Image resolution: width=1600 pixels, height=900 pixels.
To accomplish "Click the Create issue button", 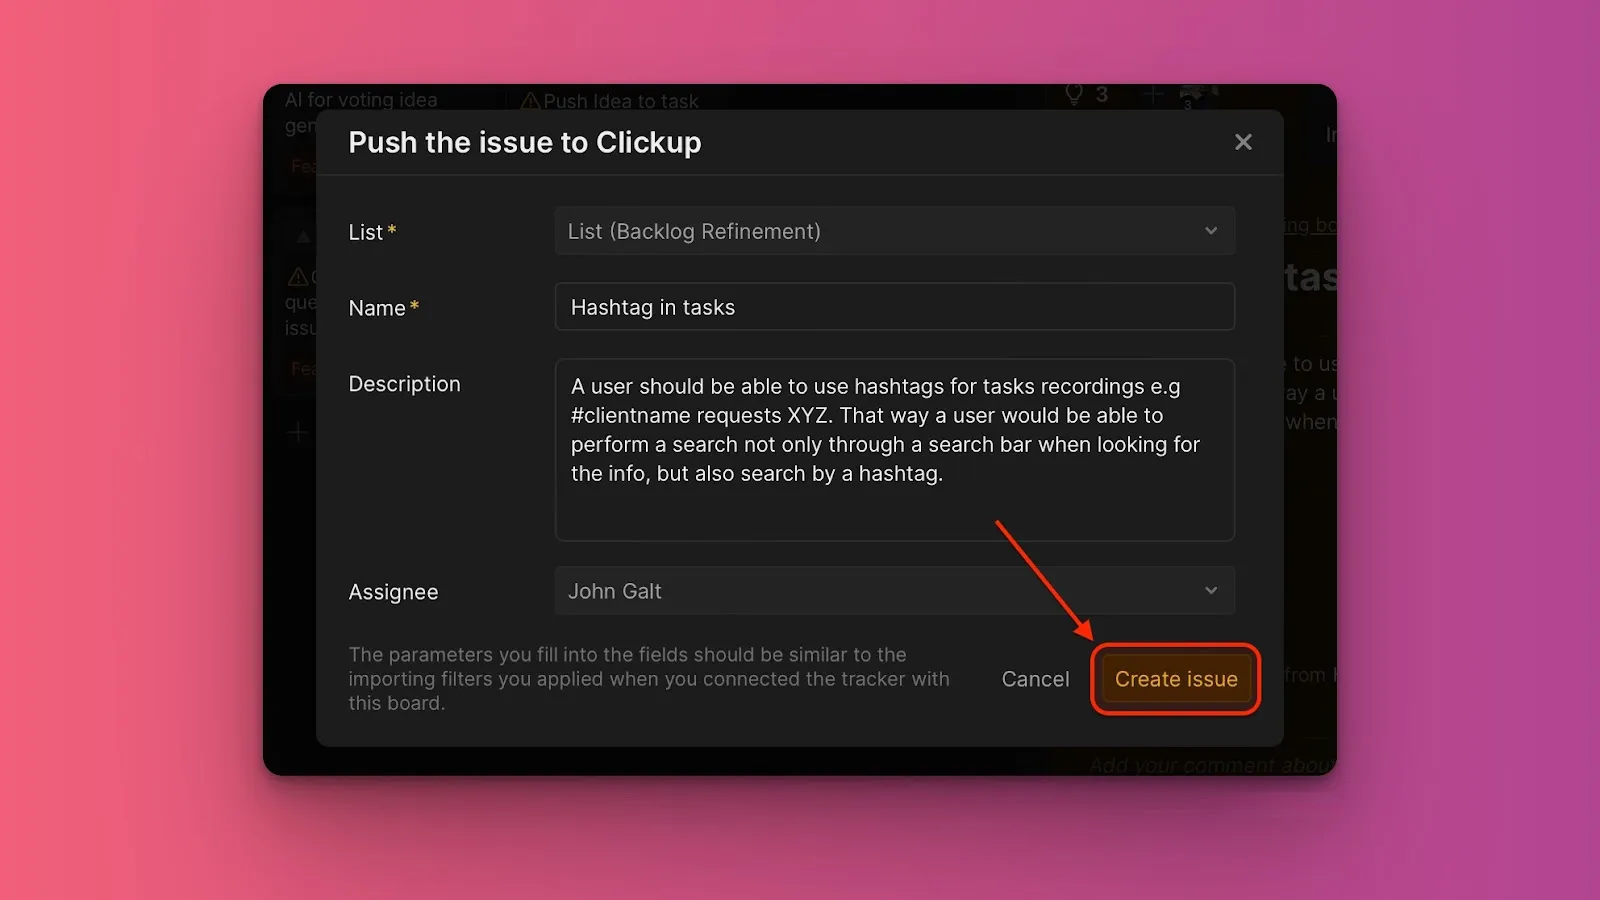I will pyautogui.click(x=1175, y=679).
